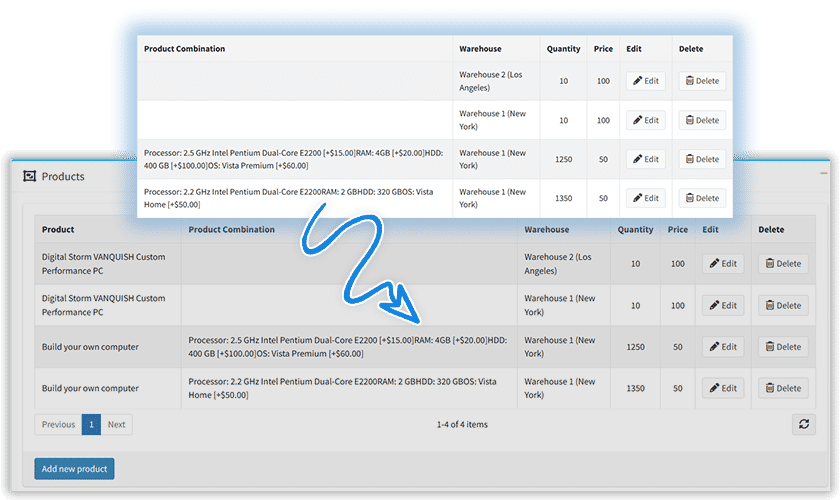Click the refresh icon in the grid footer

coord(804,424)
